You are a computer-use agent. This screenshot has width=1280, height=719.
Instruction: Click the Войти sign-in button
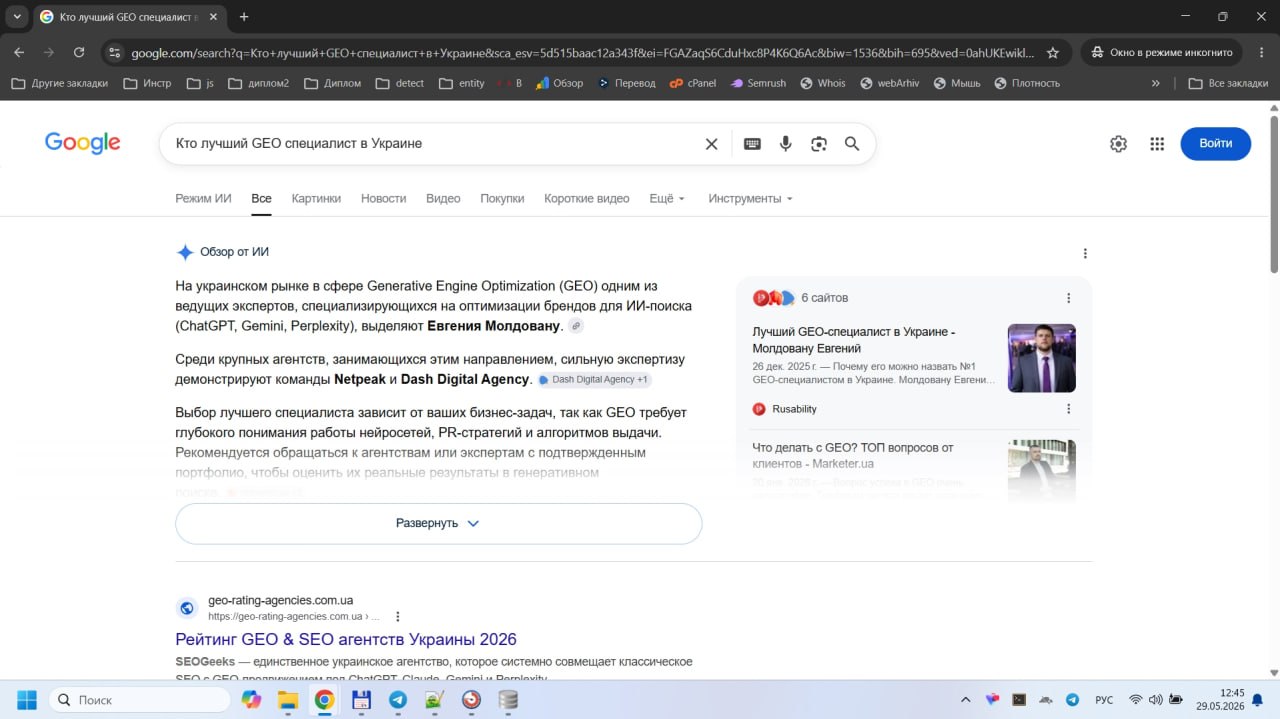1215,144
